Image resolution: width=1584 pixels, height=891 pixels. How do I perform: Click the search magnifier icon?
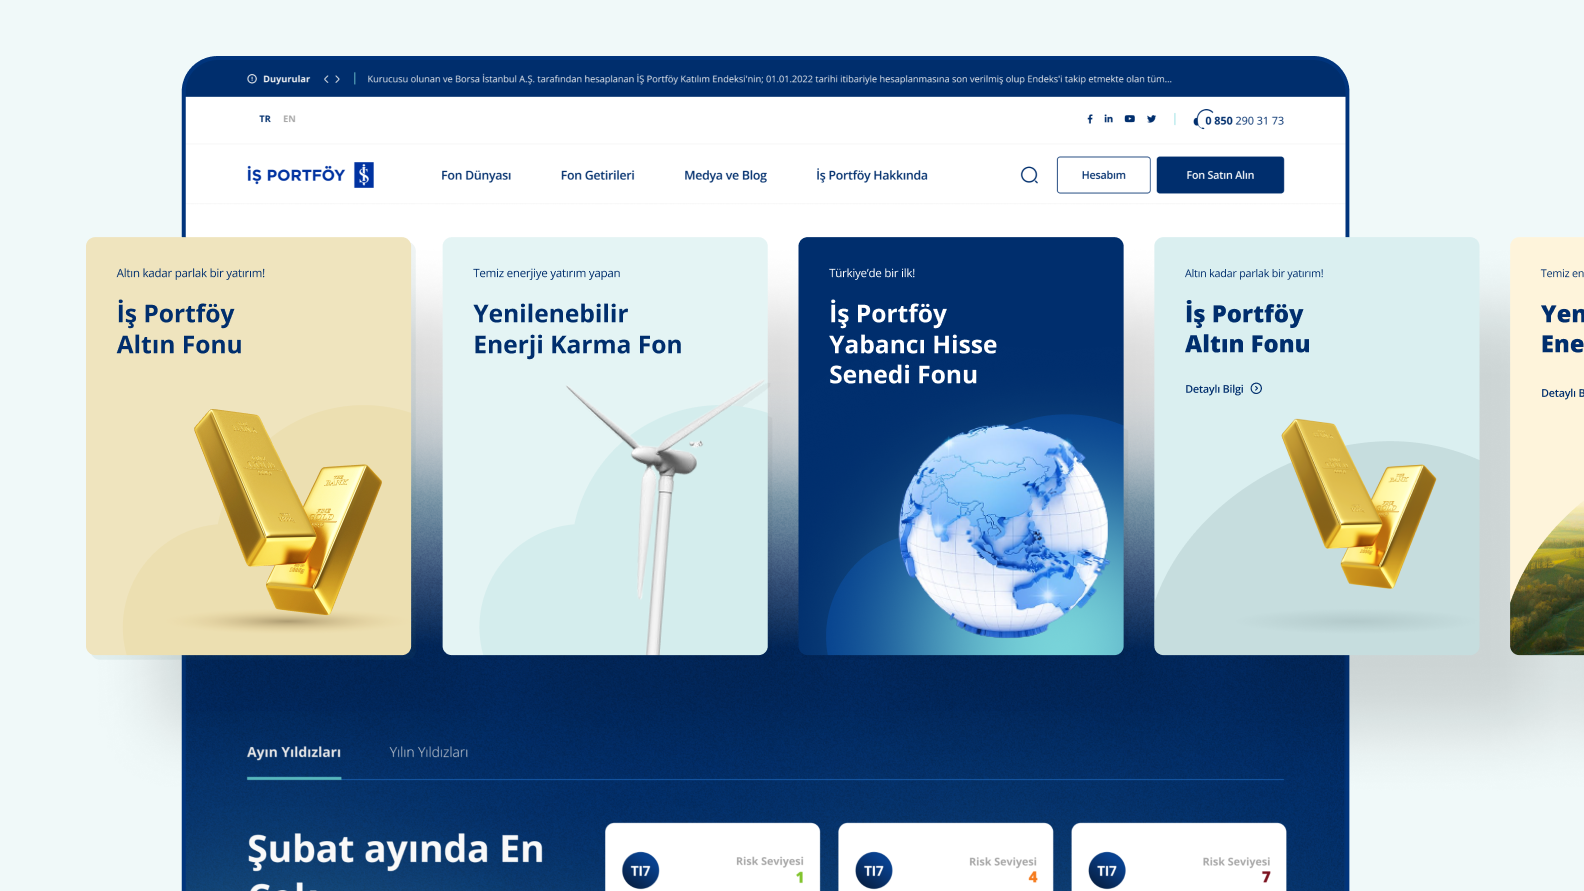pyautogui.click(x=1029, y=175)
